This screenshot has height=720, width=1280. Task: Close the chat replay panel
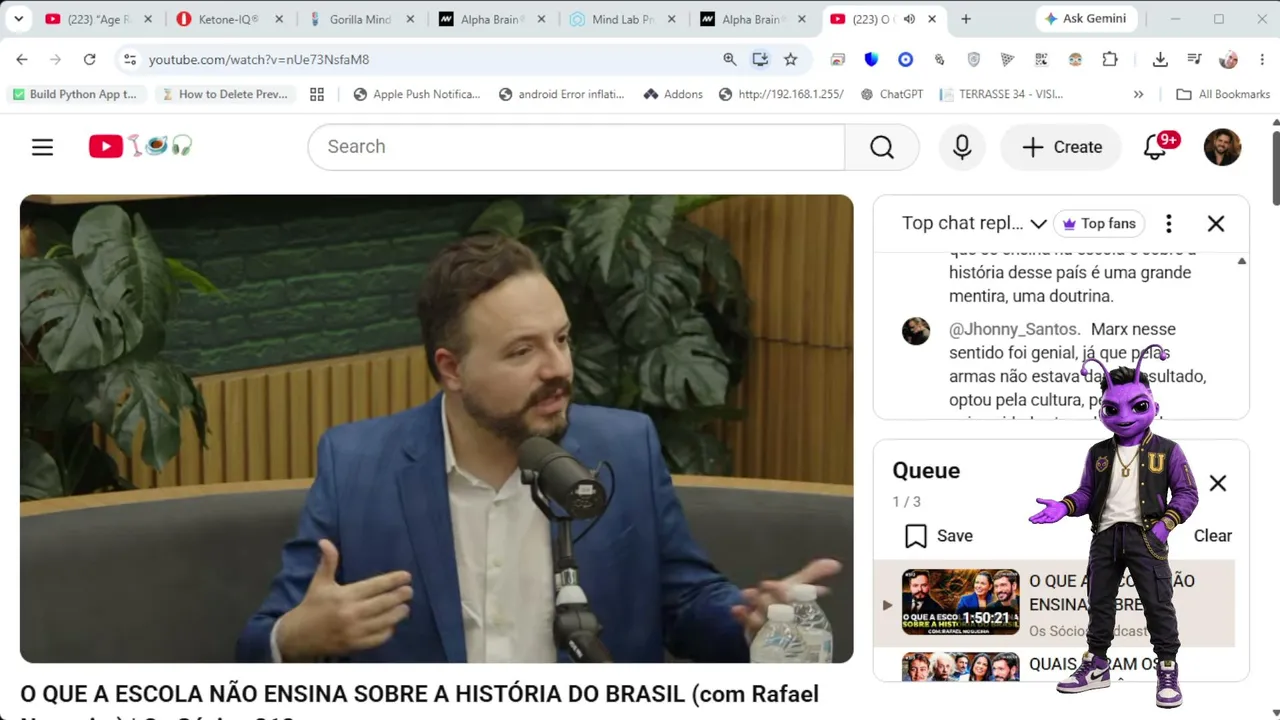click(x=1216, y=224)
